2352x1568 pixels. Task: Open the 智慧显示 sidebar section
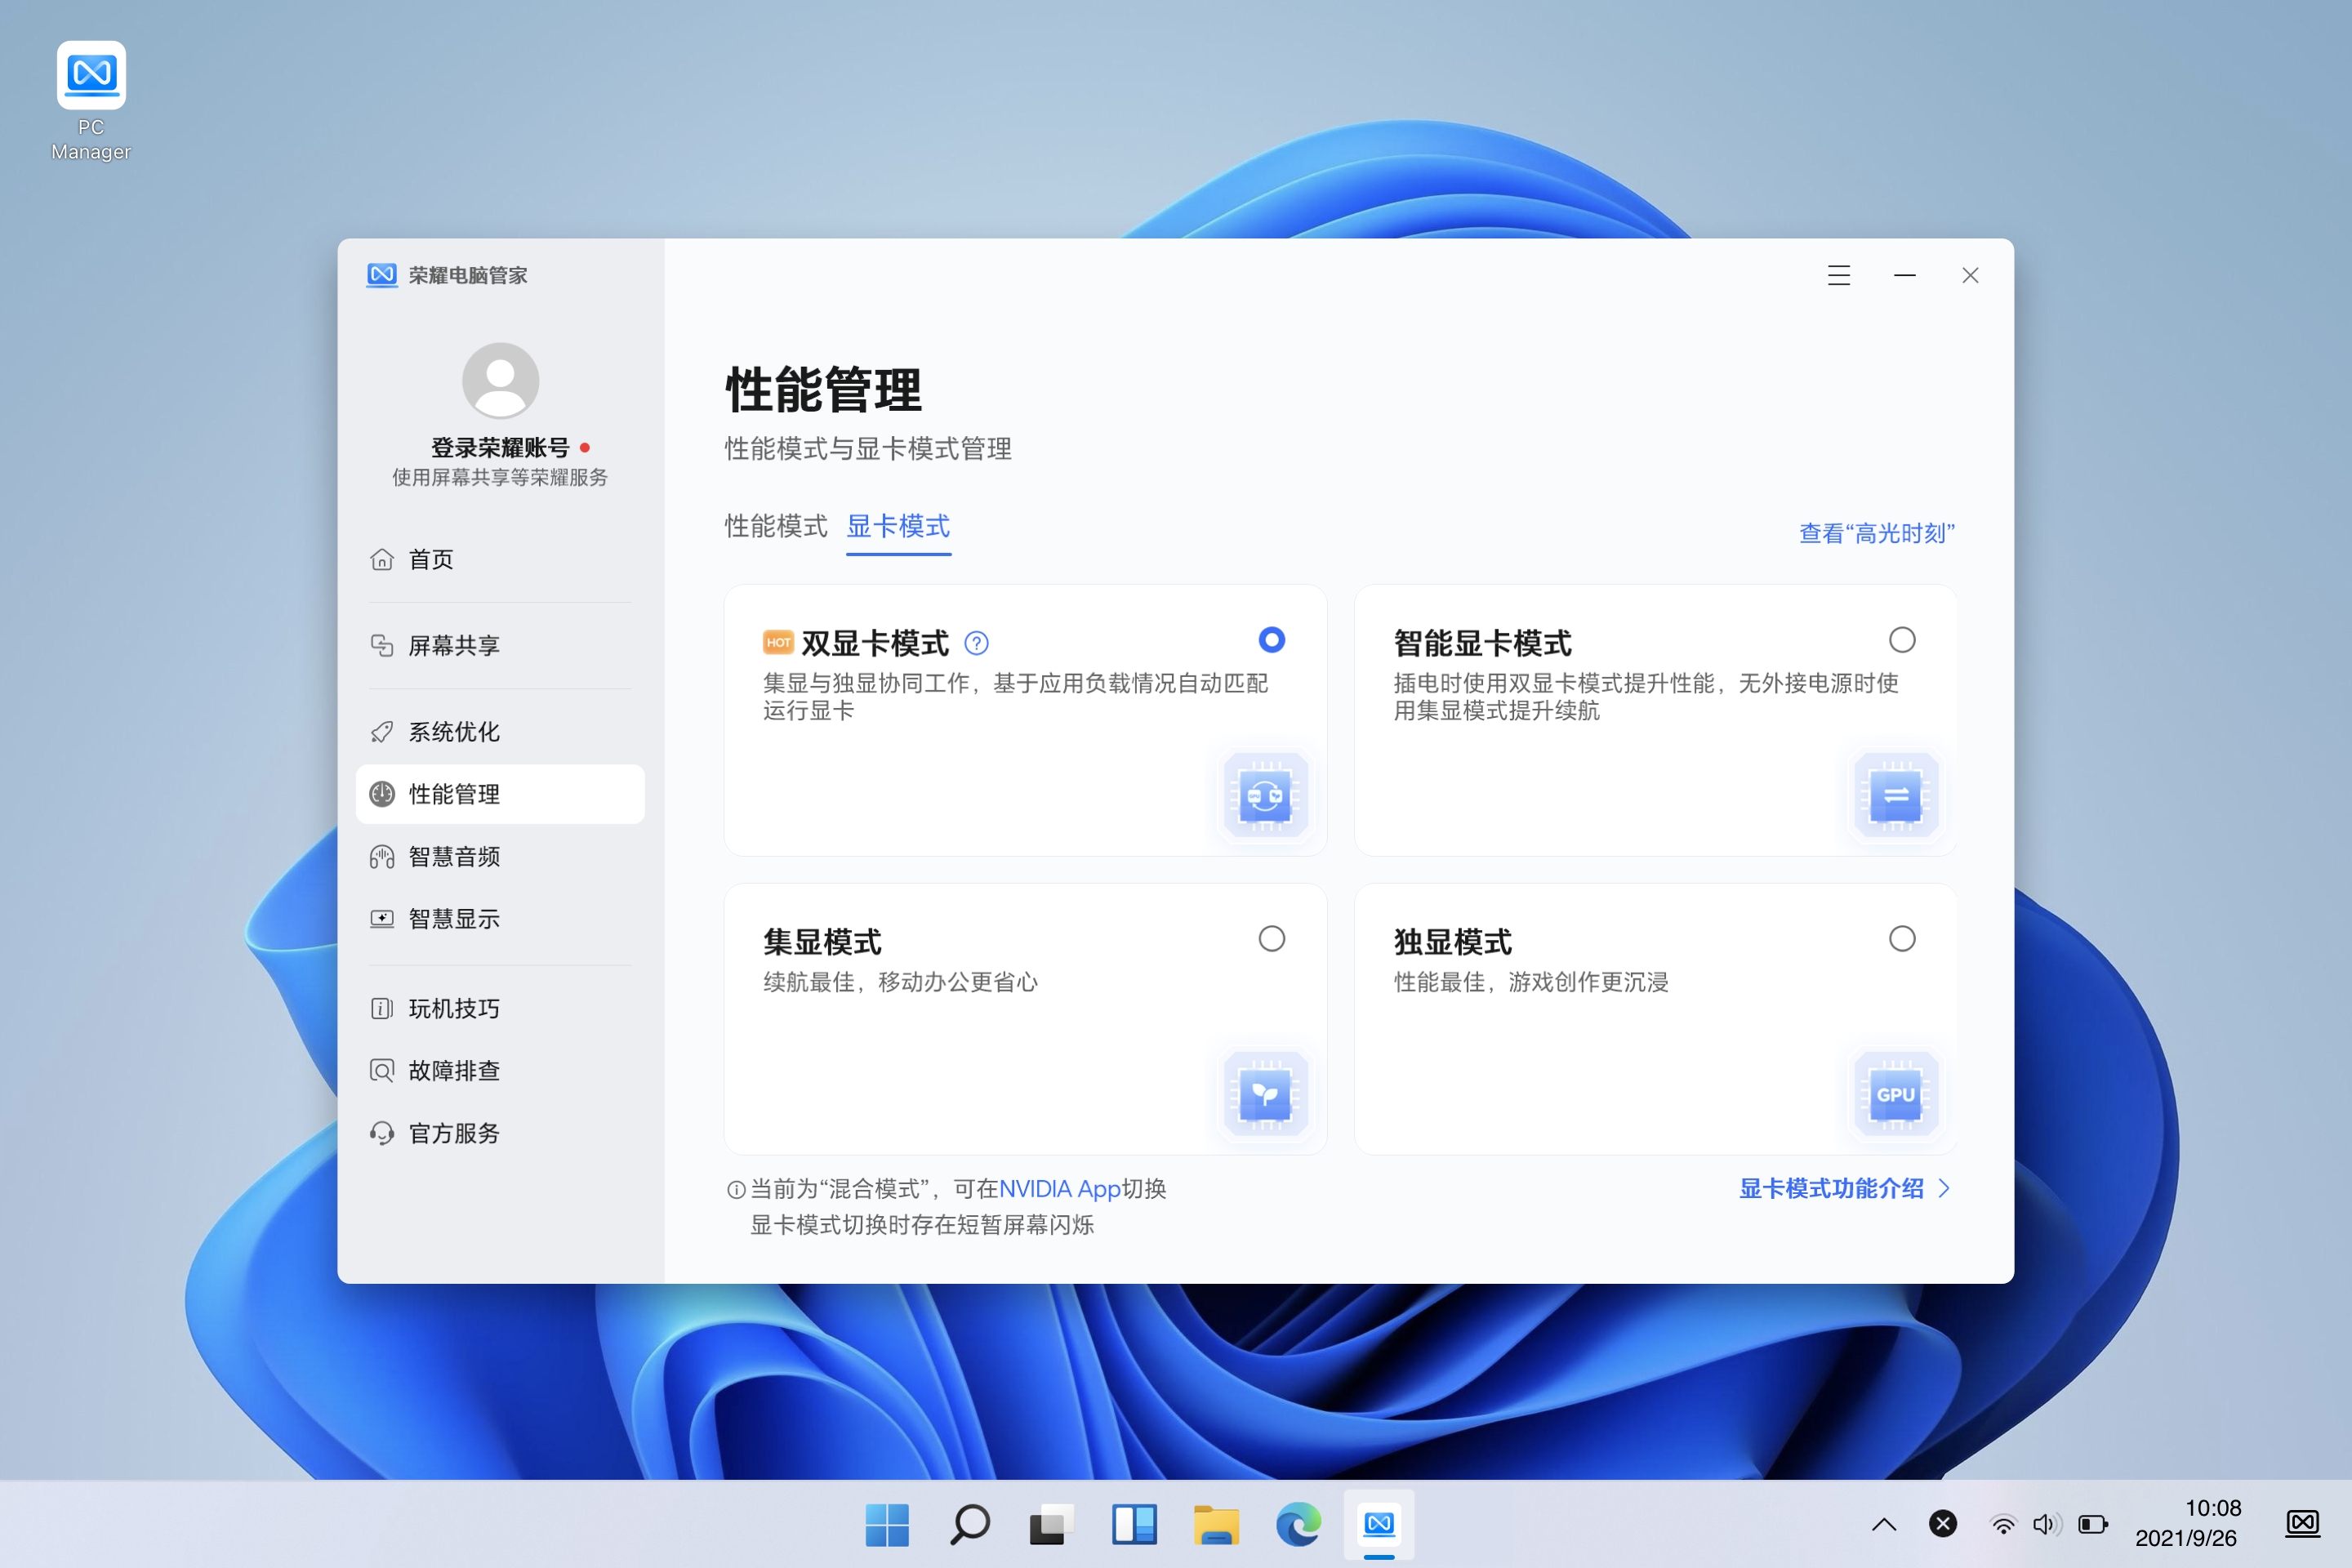coord(453,919)
